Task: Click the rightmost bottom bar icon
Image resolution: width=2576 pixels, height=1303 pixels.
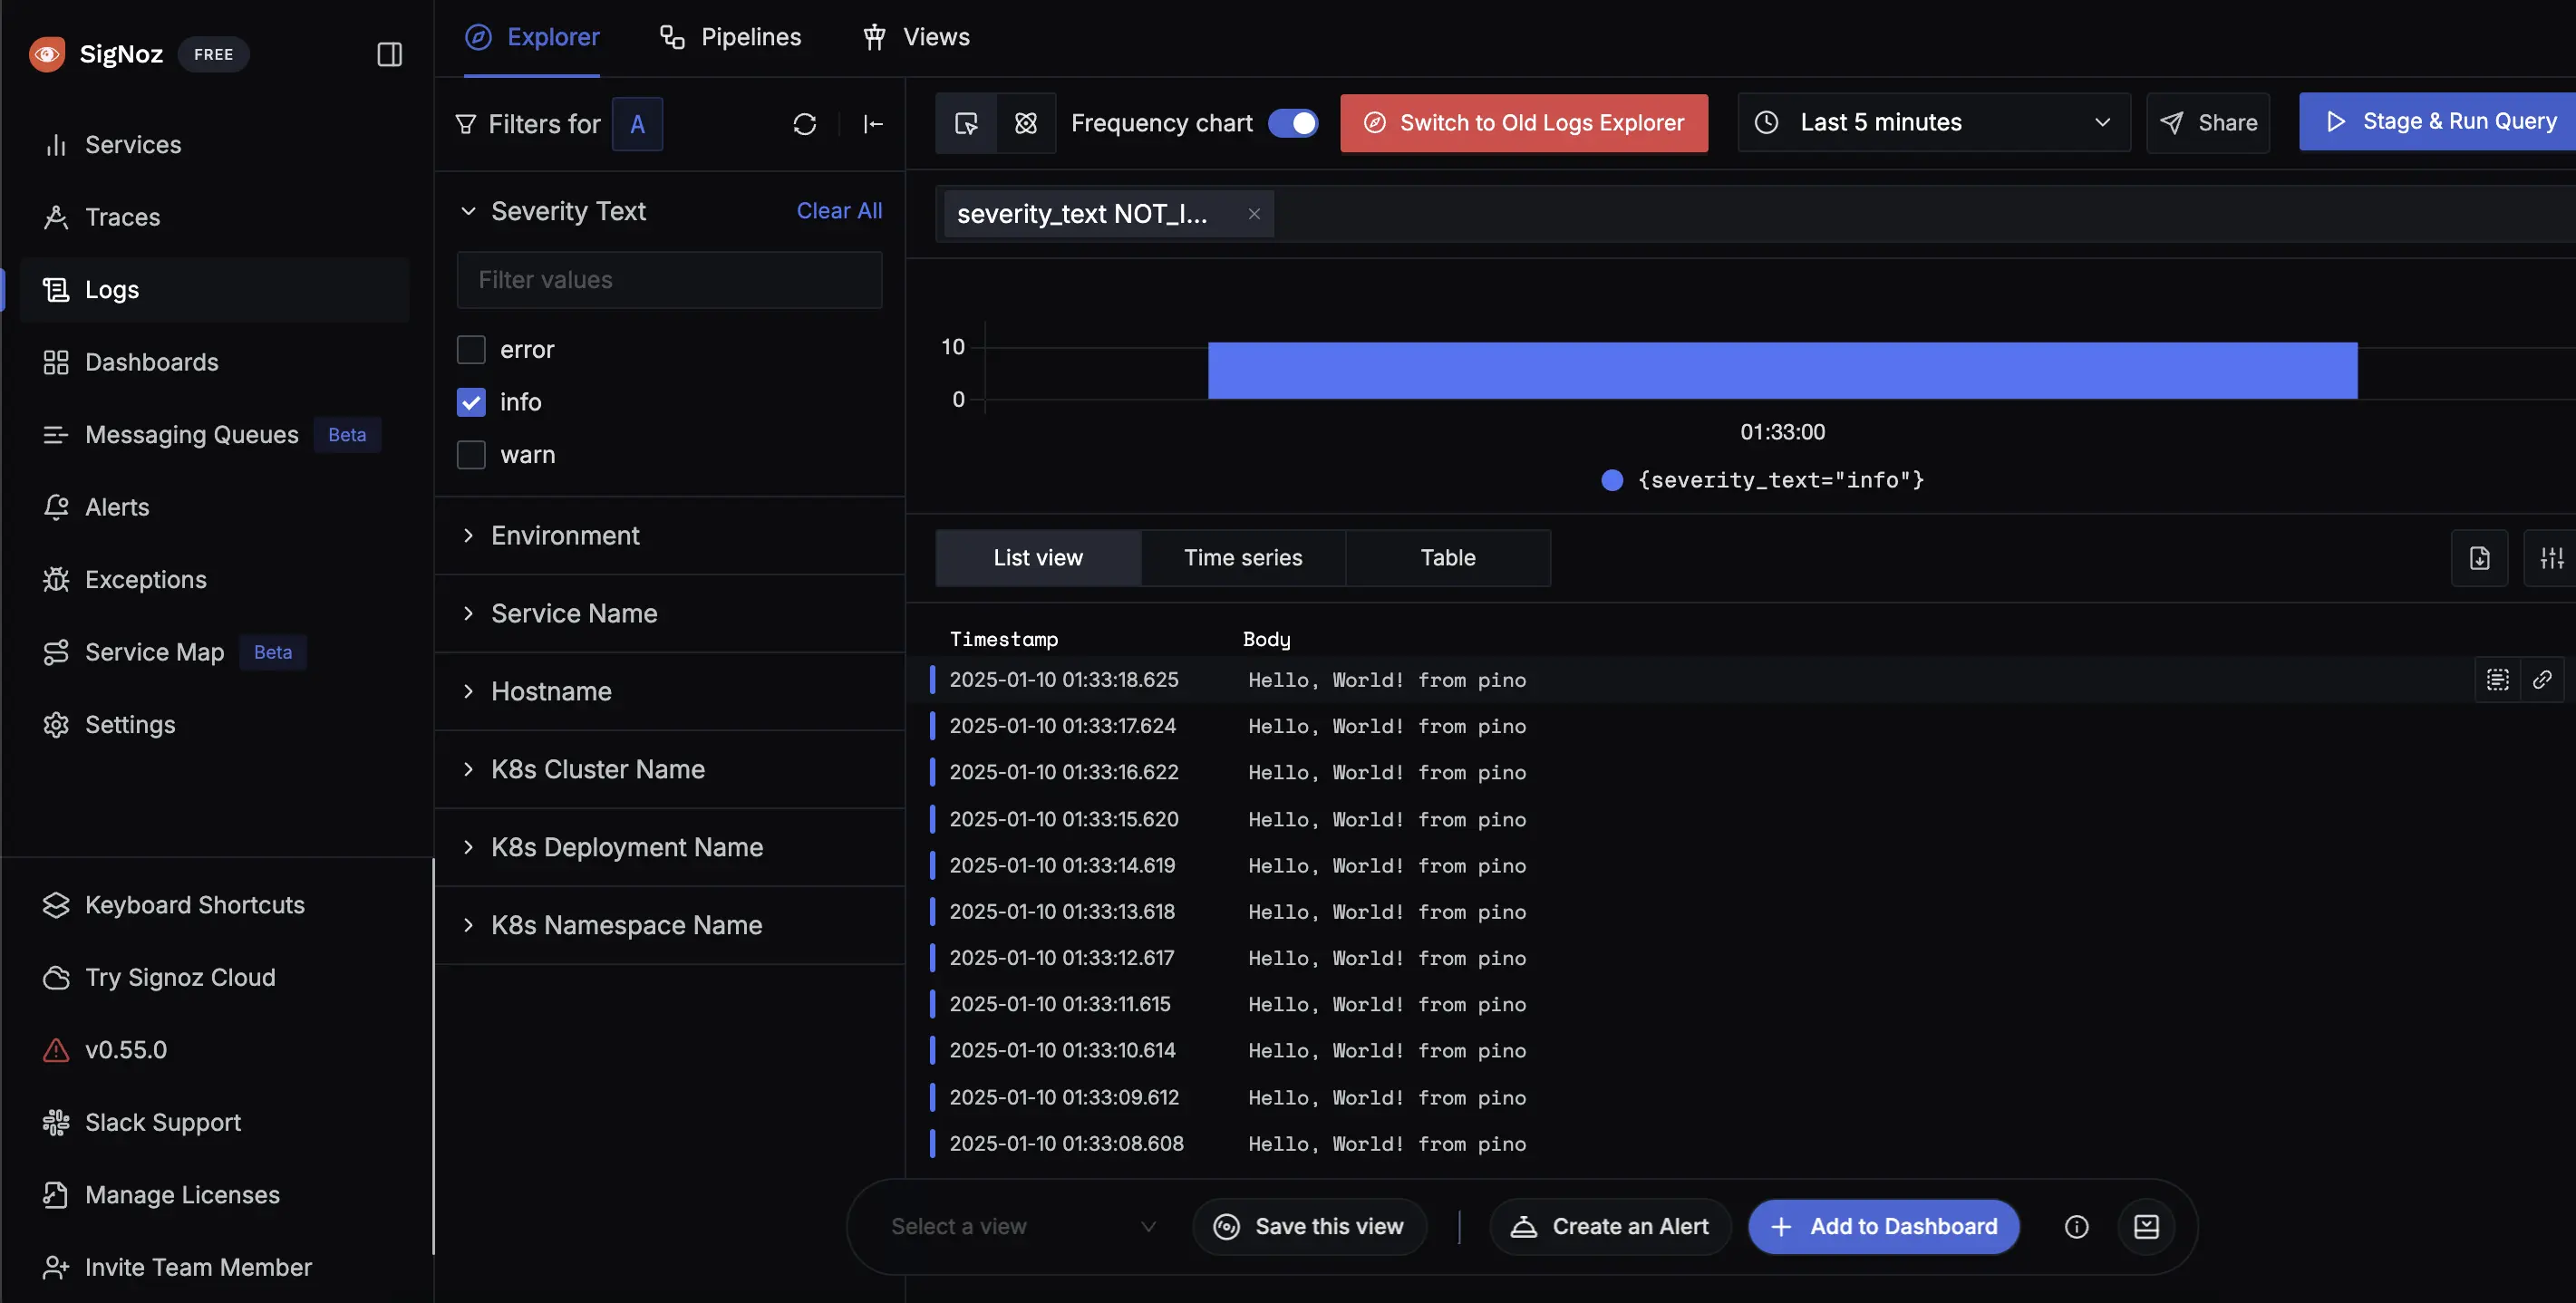Action: (2146, 1227)
